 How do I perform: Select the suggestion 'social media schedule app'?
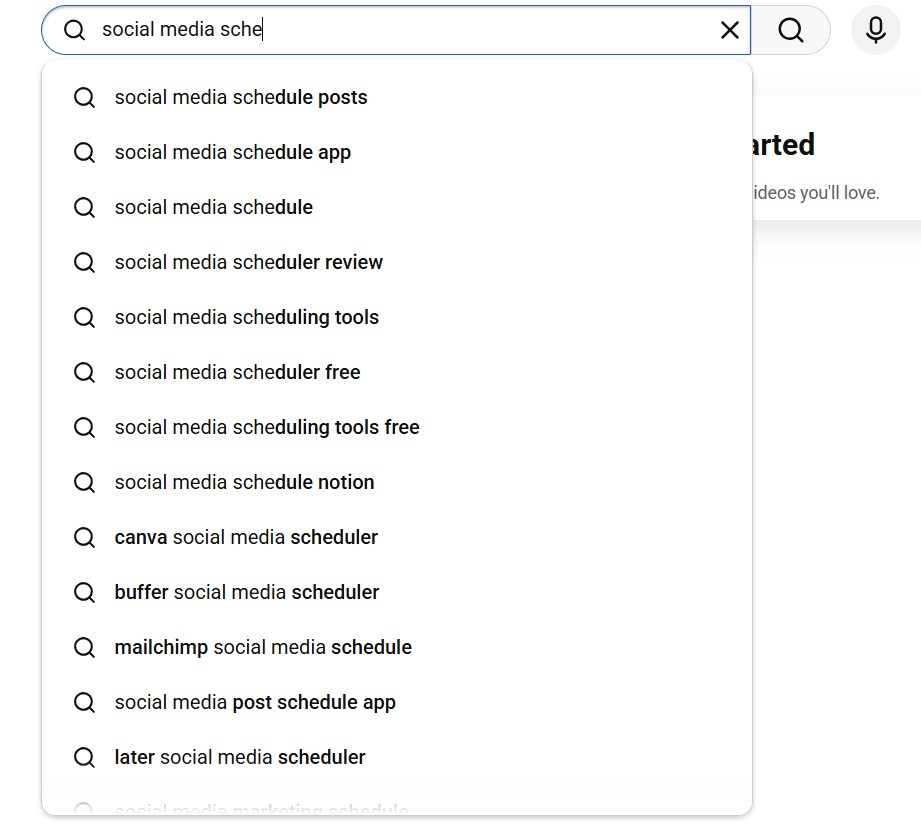[234, 152]
